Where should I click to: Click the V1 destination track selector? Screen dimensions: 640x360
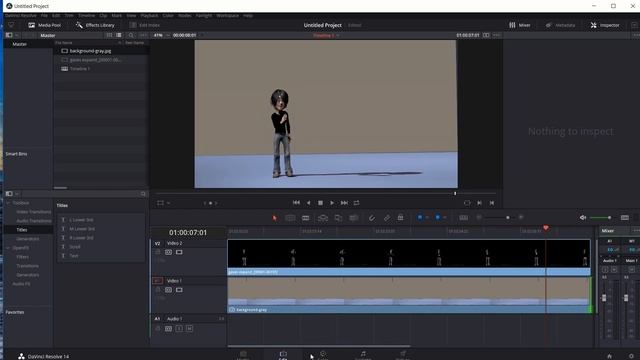pyautogui.click(x=157, y=281)
